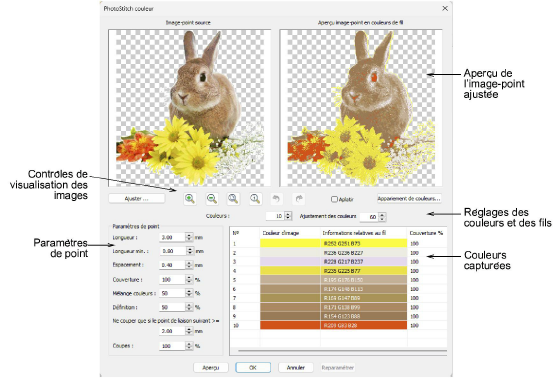Click thread info cell R252 G251 B73
The width and height of the screenshot is (555, 392).
point(364,244)
